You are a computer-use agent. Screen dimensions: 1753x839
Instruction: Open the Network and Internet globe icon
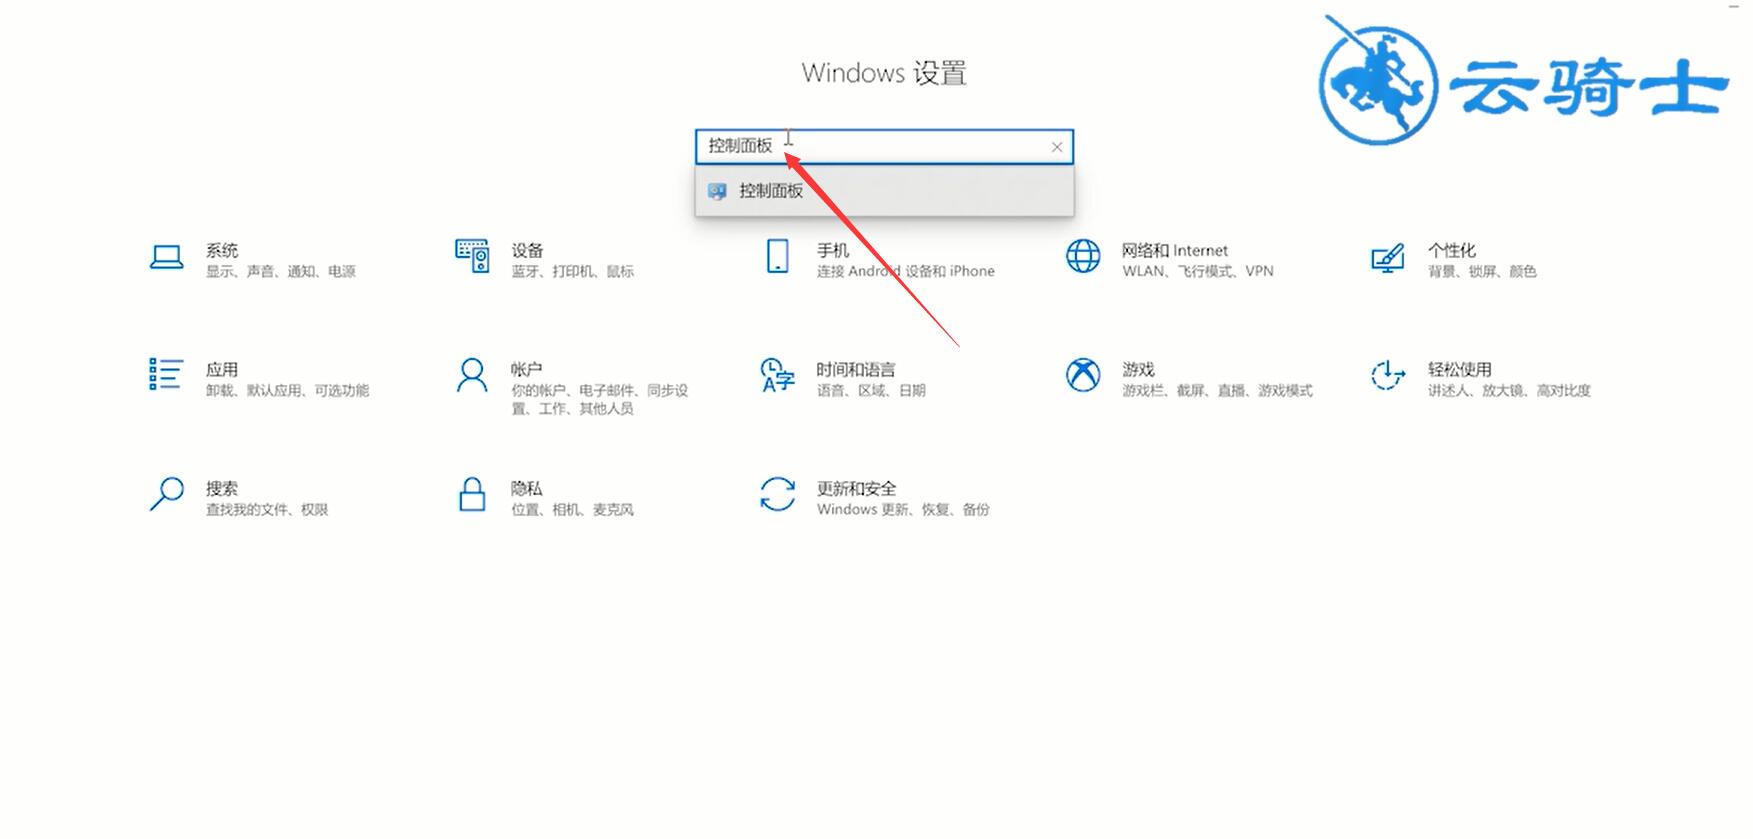coord(1083,256)
